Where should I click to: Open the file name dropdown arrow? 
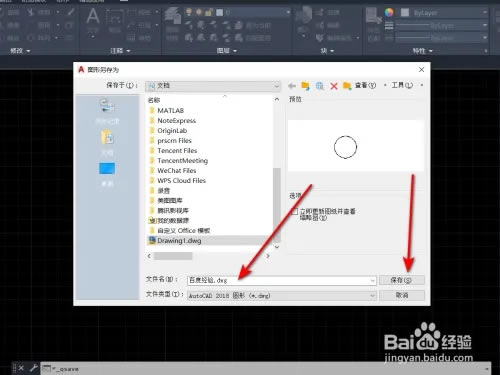(372, 281)
